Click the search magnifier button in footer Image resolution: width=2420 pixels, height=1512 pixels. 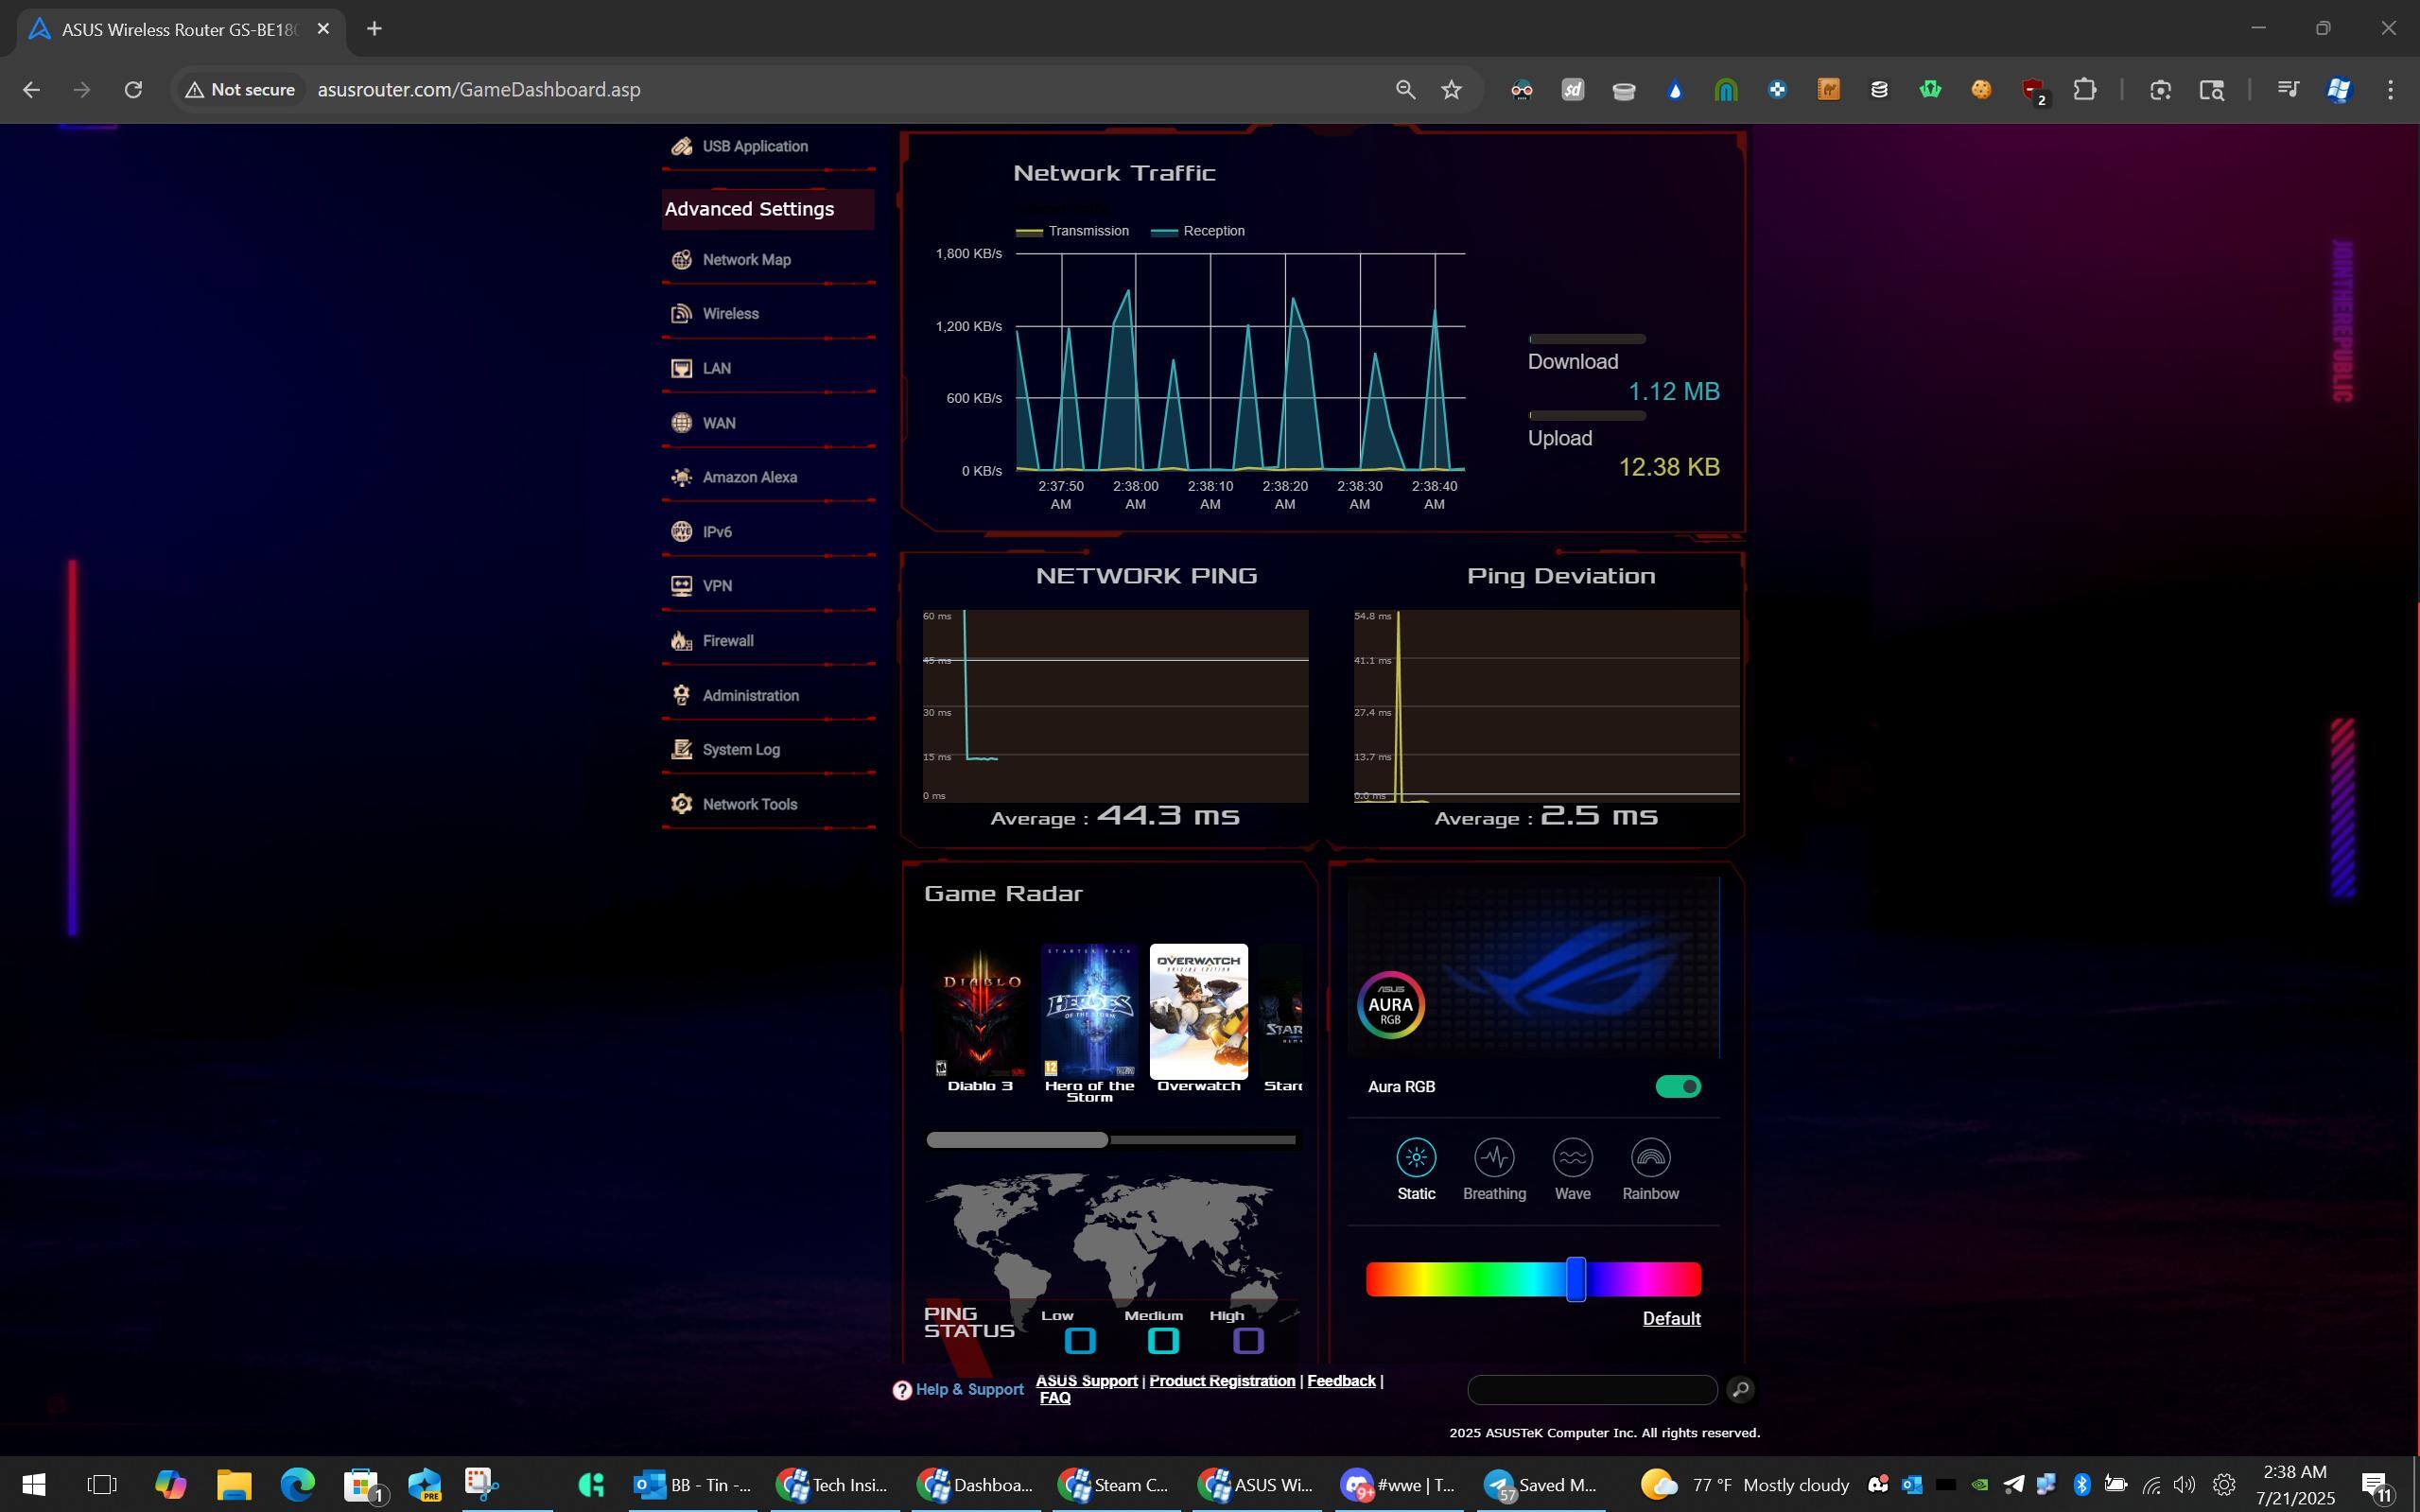tap(1740, 1390)
